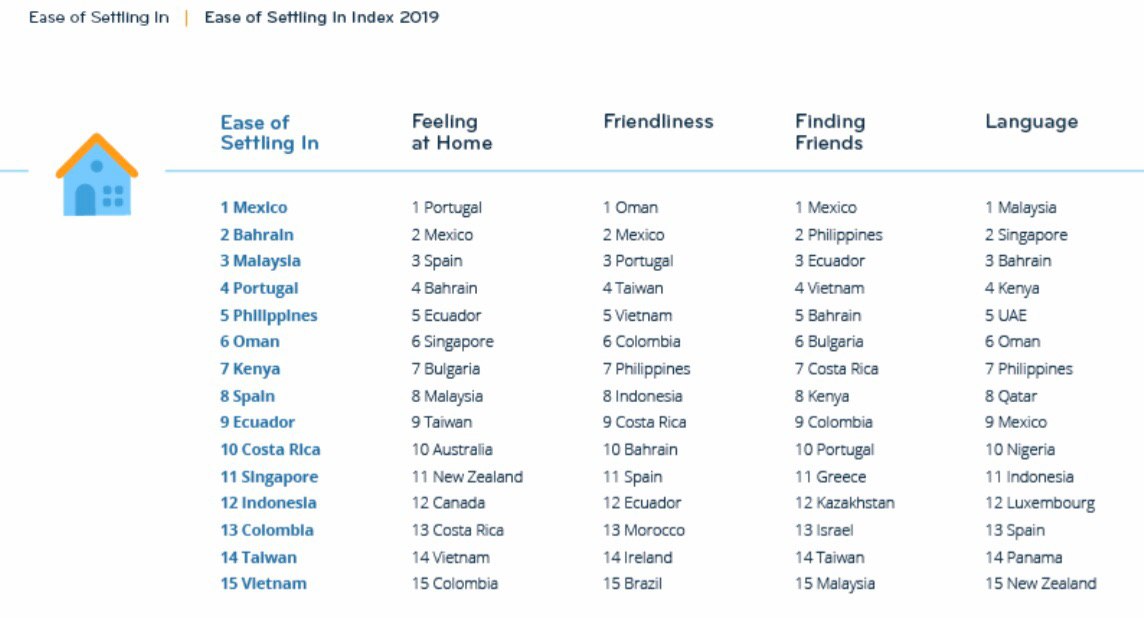Click 13 Morocco in the Friendliness list
The image size is (1144, 618).
click(x=644, y=530)
